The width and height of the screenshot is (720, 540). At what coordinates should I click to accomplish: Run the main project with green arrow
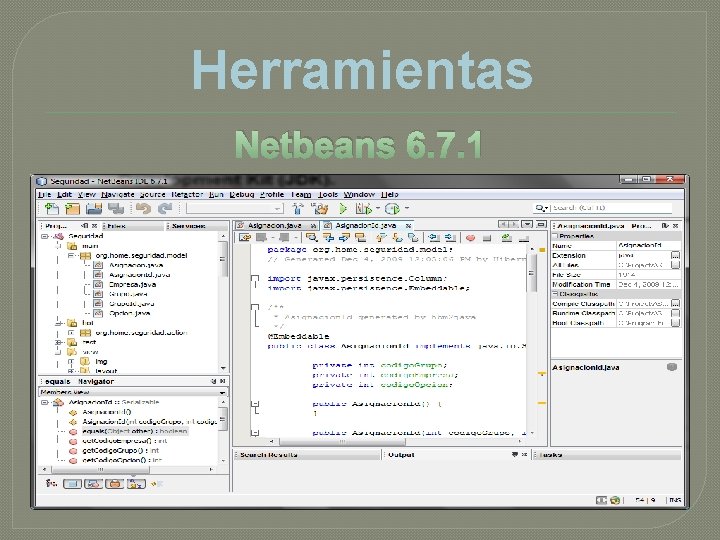[x=343, y=209]
